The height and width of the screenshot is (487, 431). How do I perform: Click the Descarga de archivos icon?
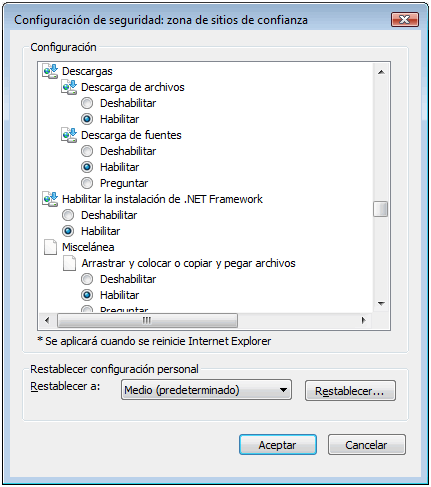pos(69,87)
